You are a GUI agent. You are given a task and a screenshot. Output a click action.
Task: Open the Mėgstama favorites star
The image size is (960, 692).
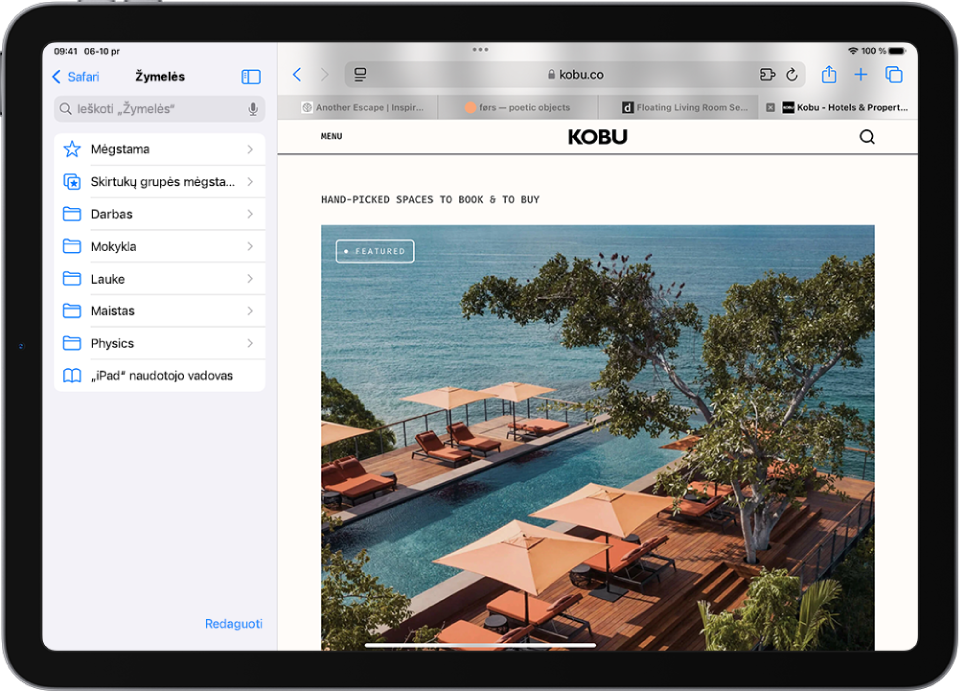pos(72,149)
